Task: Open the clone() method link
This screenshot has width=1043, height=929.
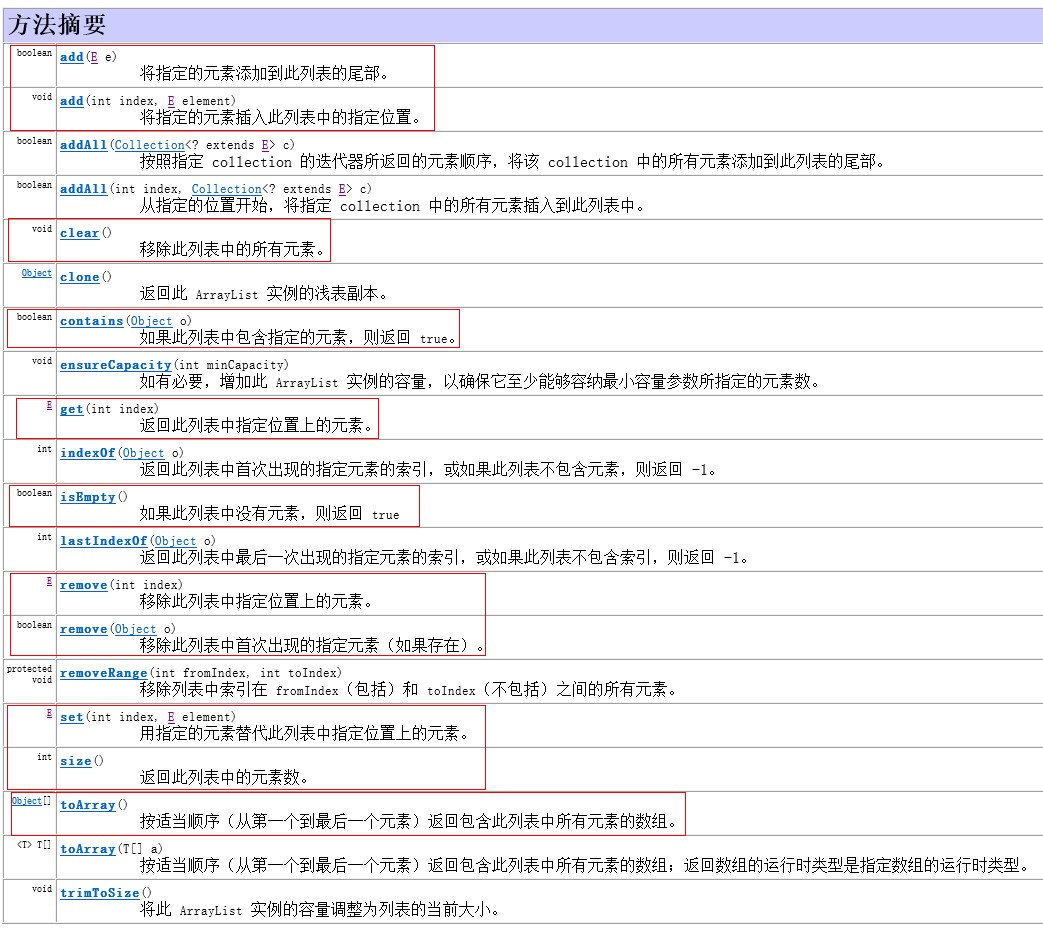Action: point(79,277)
